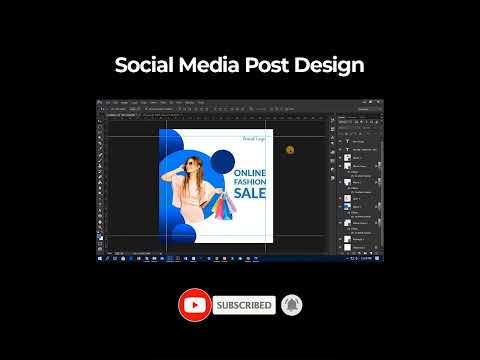
Task: Click the 'Brand Logo' text on canvas
Action: point(254,138)
